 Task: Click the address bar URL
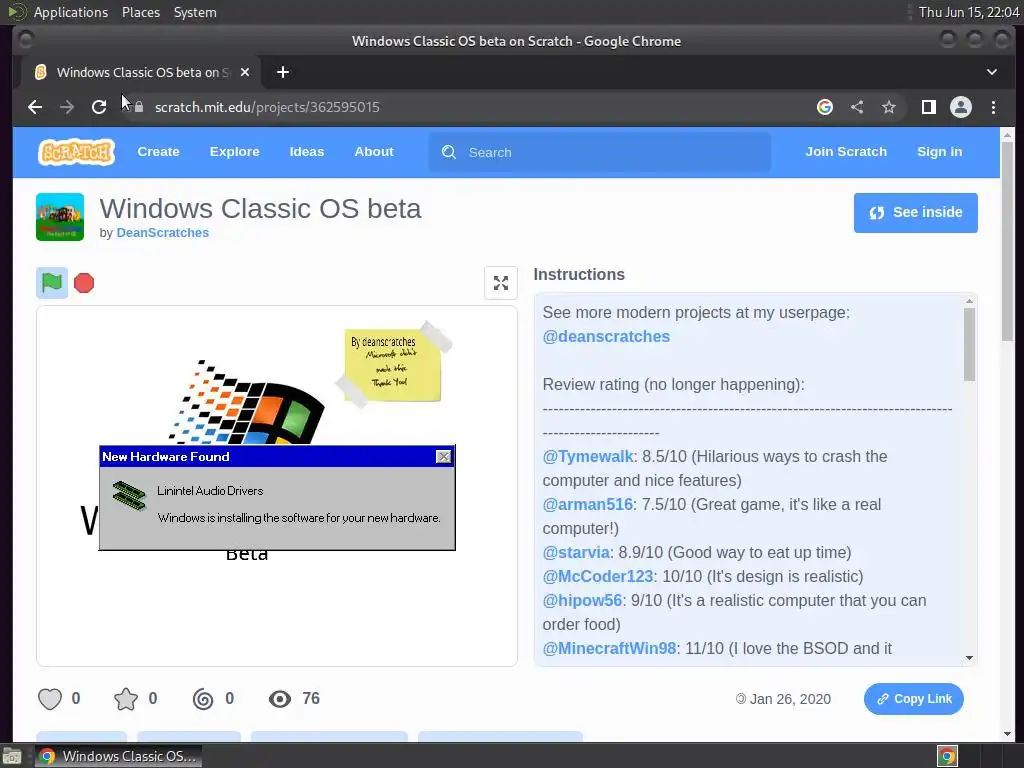pyautogui.click(x=267, y=107)
